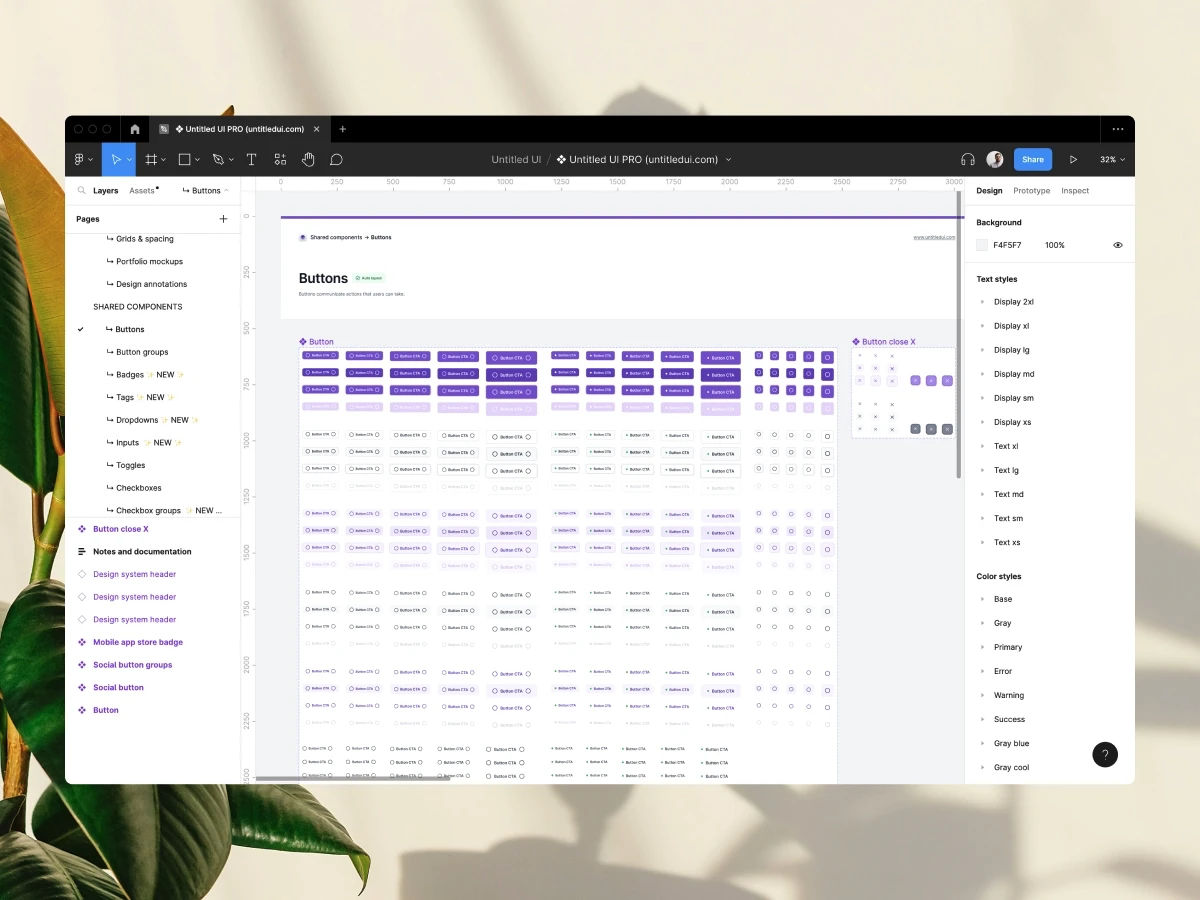Select the Text tool
The height and width of the screenshot is (900, 1200).
pos(251,159)
